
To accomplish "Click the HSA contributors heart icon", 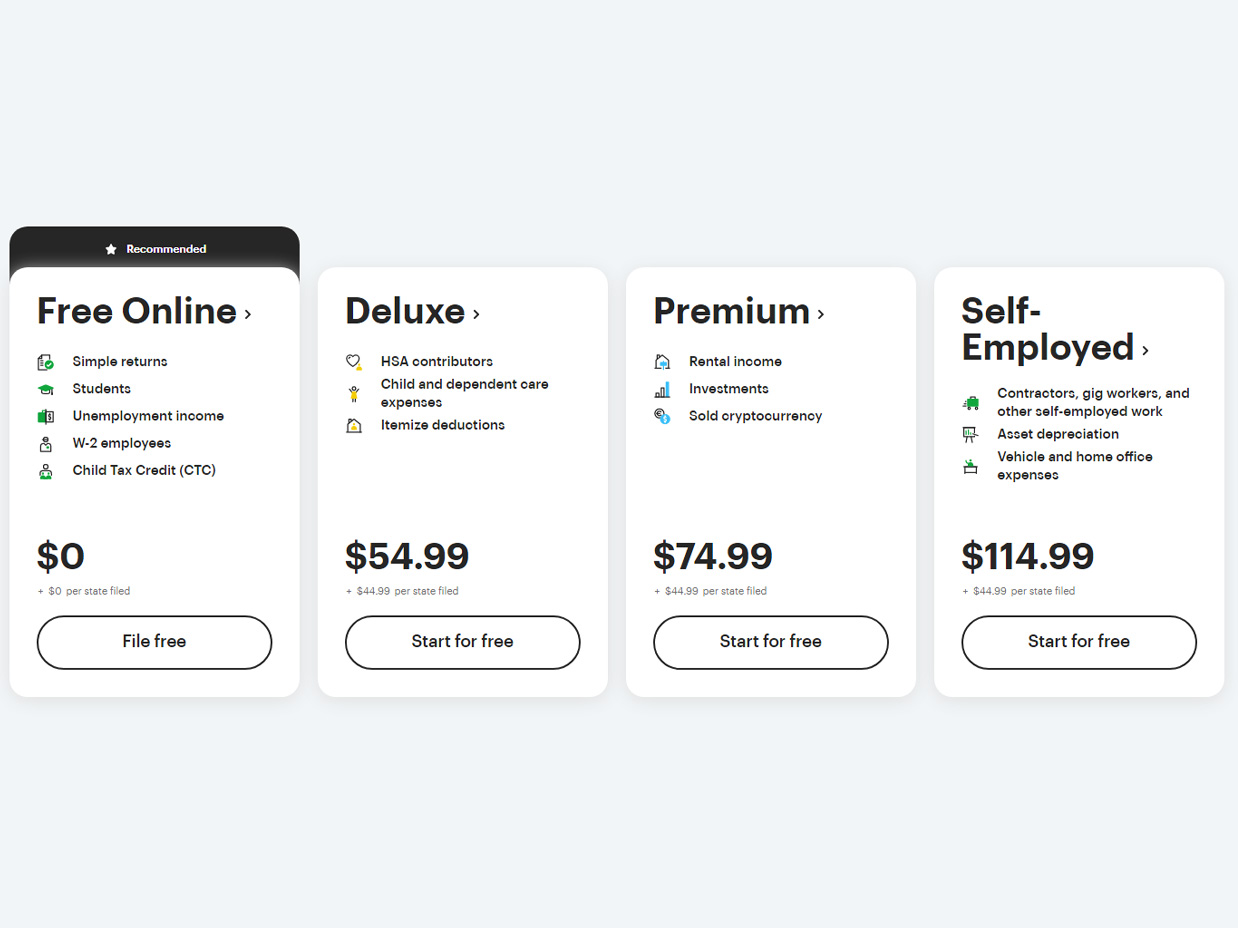I will (353, 362).
